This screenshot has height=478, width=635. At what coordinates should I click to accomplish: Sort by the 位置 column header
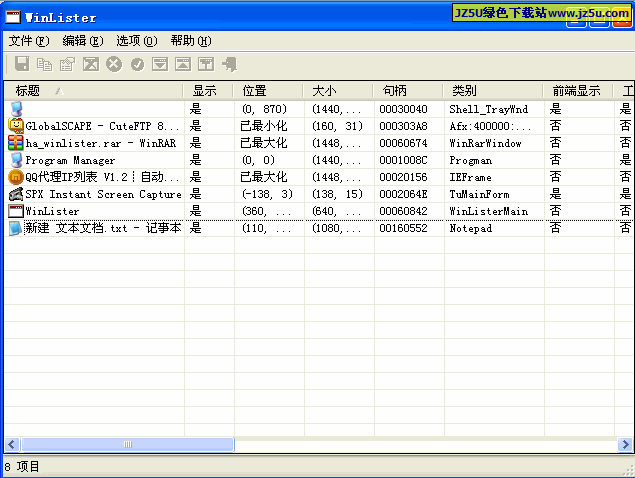pyautogui.click(x=268, y=91)
